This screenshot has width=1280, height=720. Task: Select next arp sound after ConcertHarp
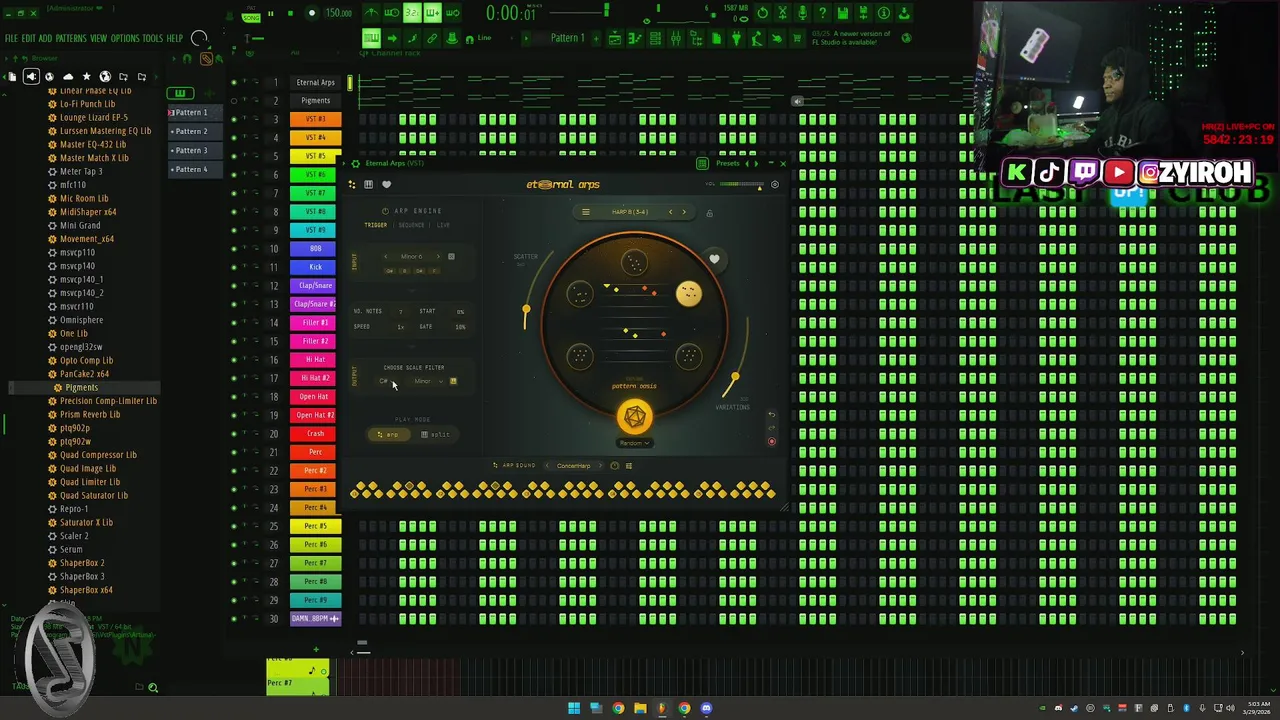pyautogui.click(x=600, y=465)
